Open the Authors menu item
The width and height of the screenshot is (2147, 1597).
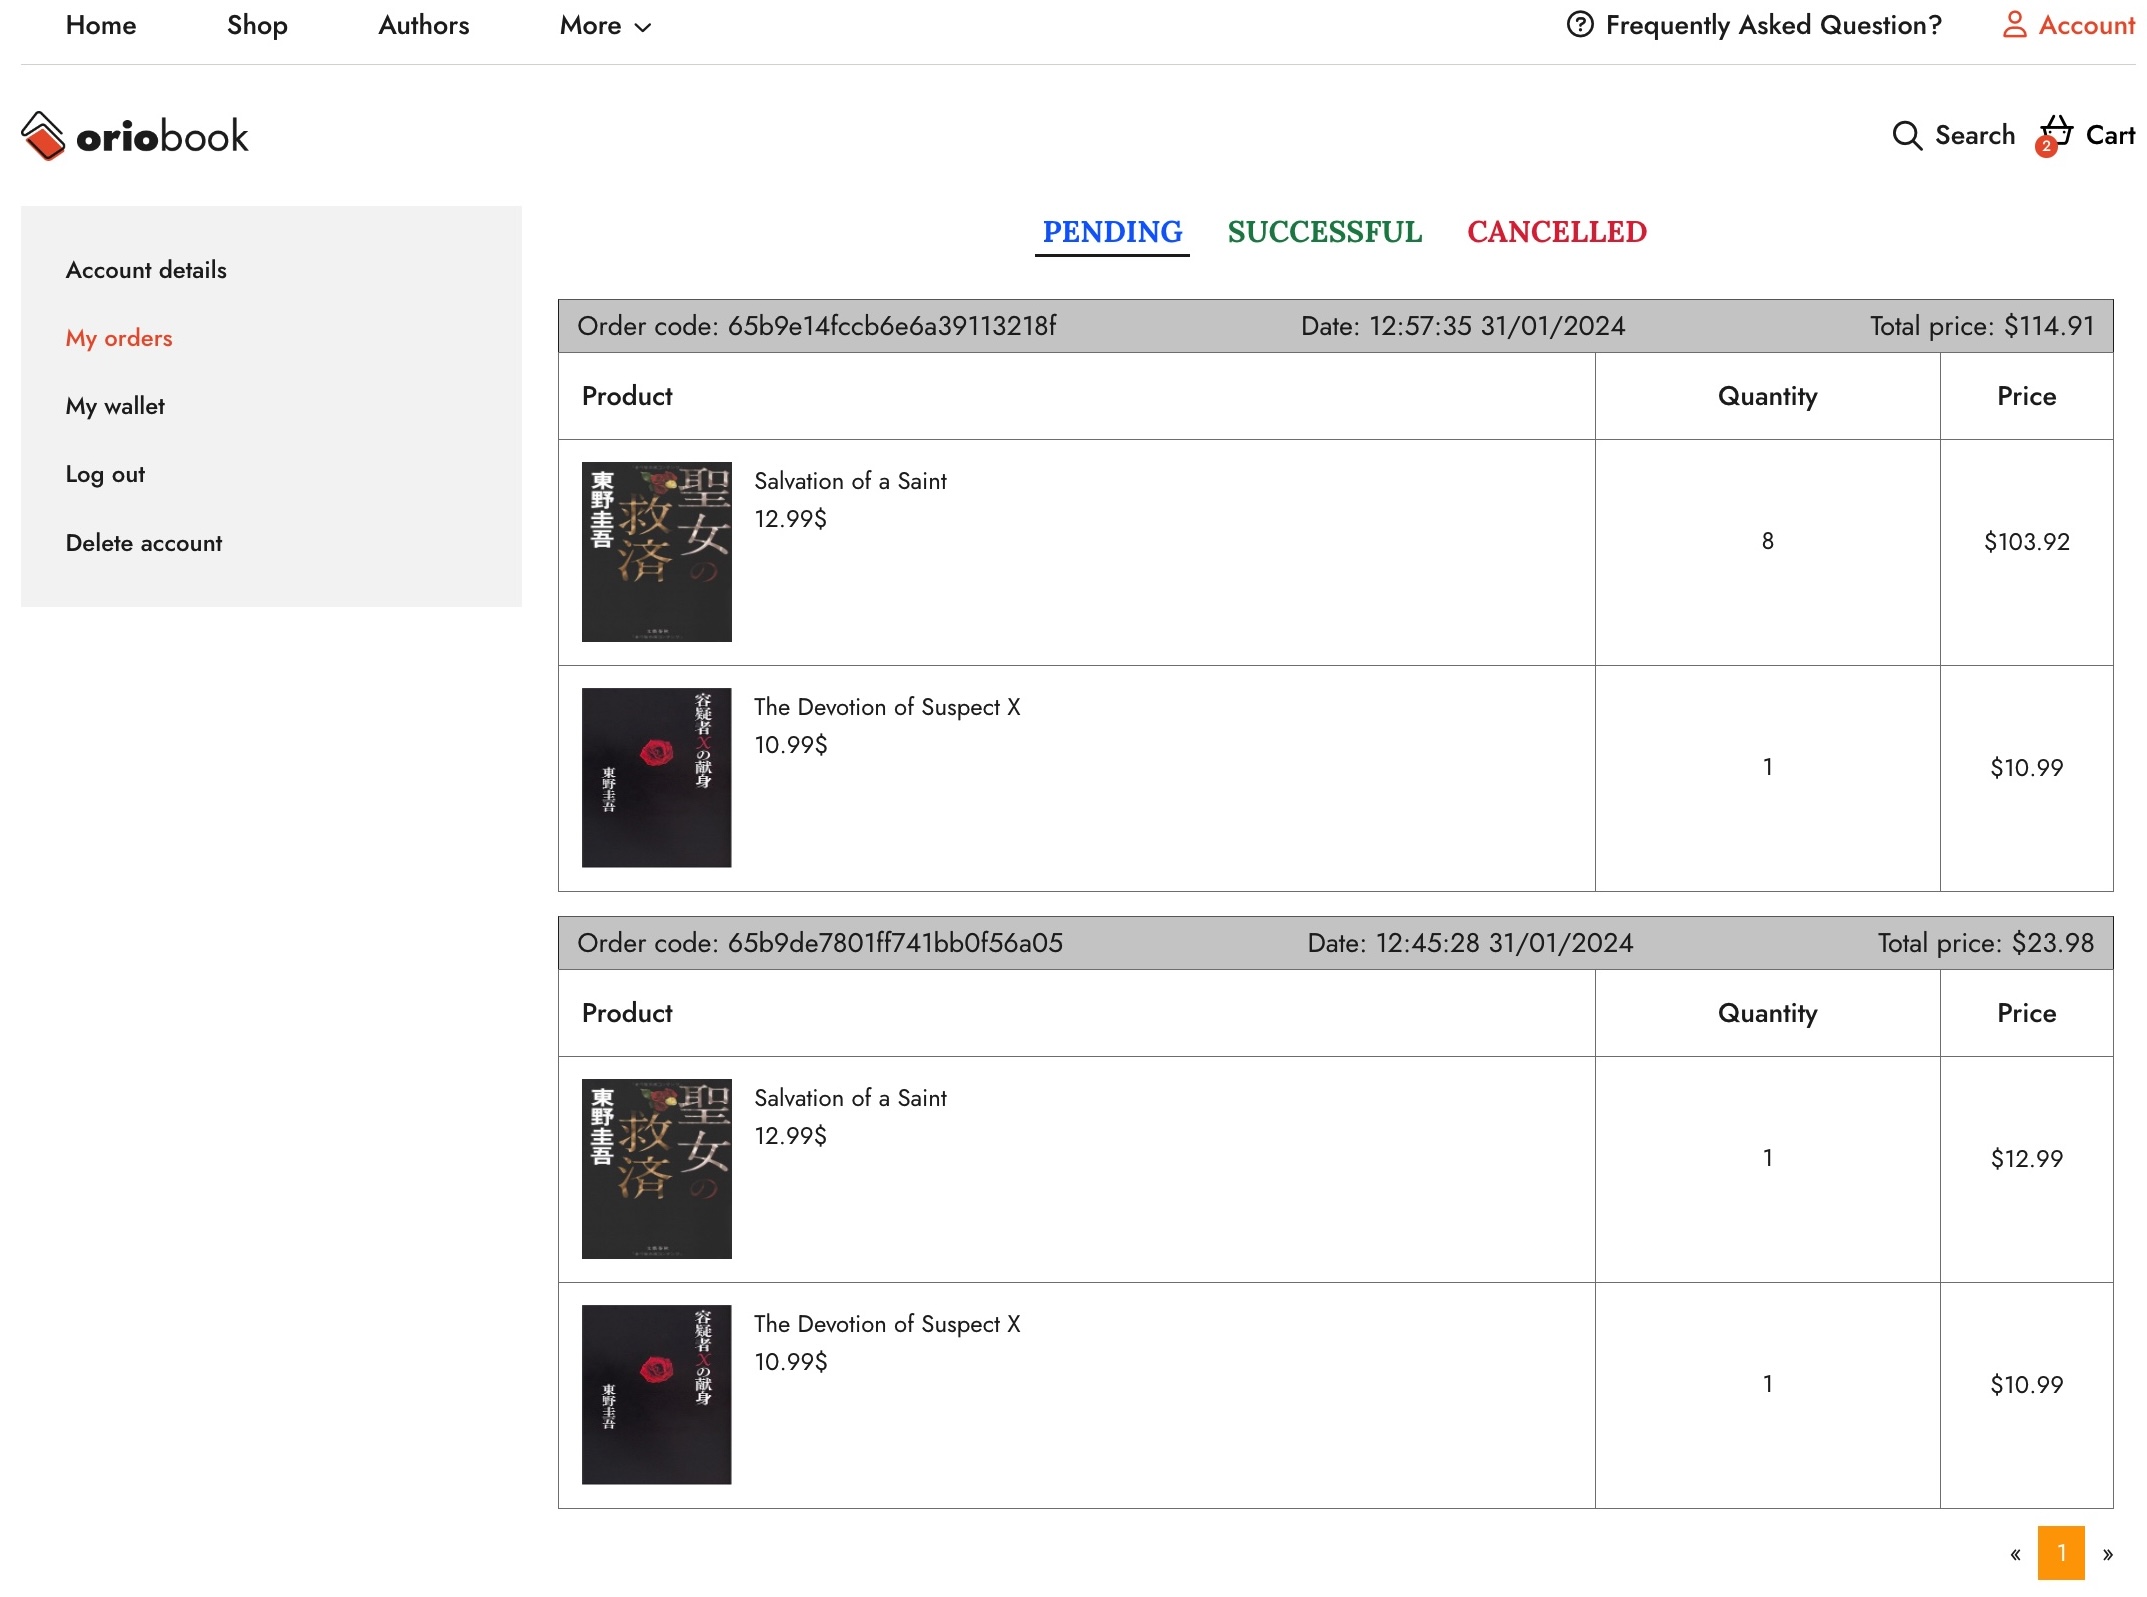tap(423, 26)
